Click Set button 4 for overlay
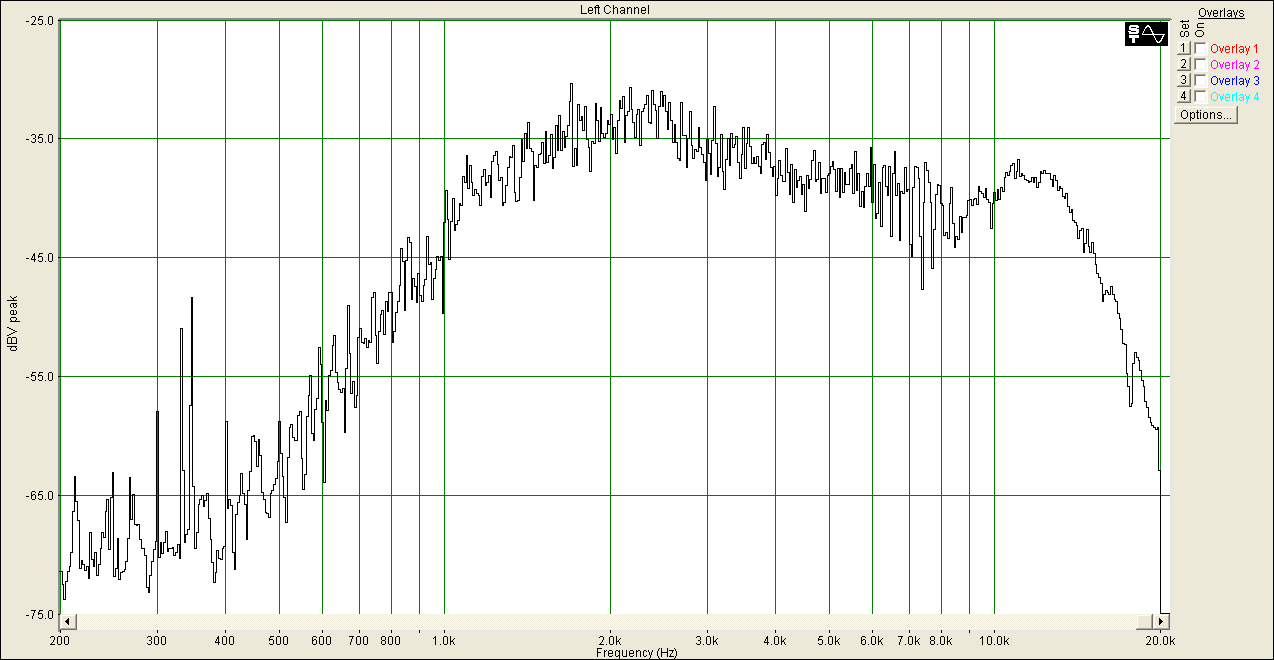This screenshot has height=660, width=1274. coord(1184,96)
